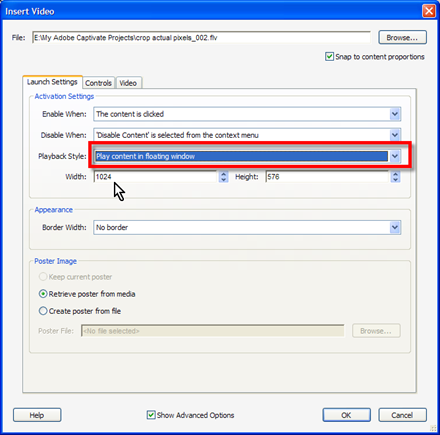Decrease Width with the down stepper arrow

click(223, 180)
